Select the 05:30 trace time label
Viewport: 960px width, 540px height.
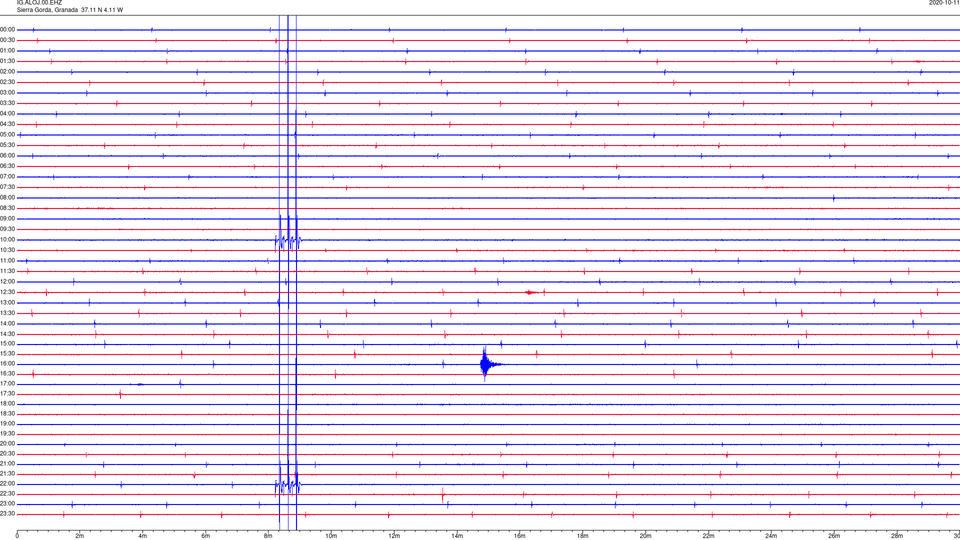(x=7, y=145)
